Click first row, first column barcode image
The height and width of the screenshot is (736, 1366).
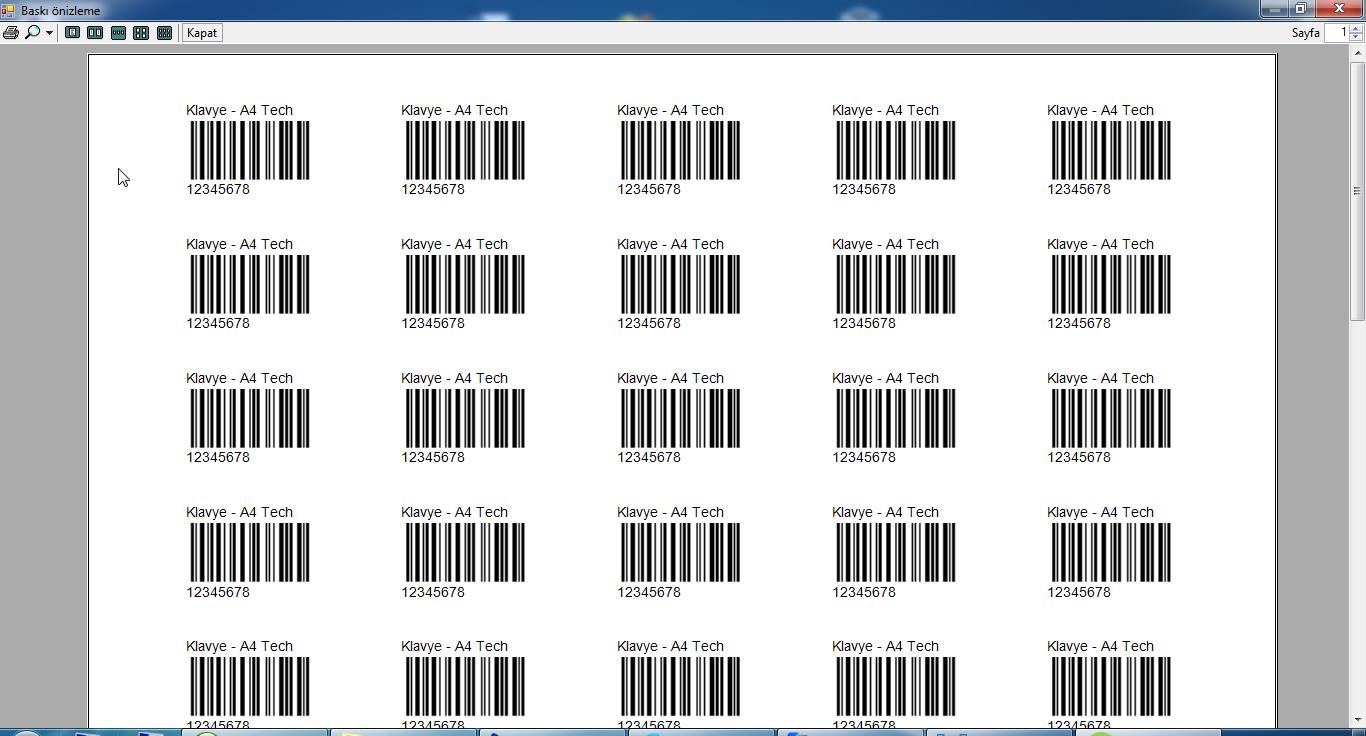(249, 150)
